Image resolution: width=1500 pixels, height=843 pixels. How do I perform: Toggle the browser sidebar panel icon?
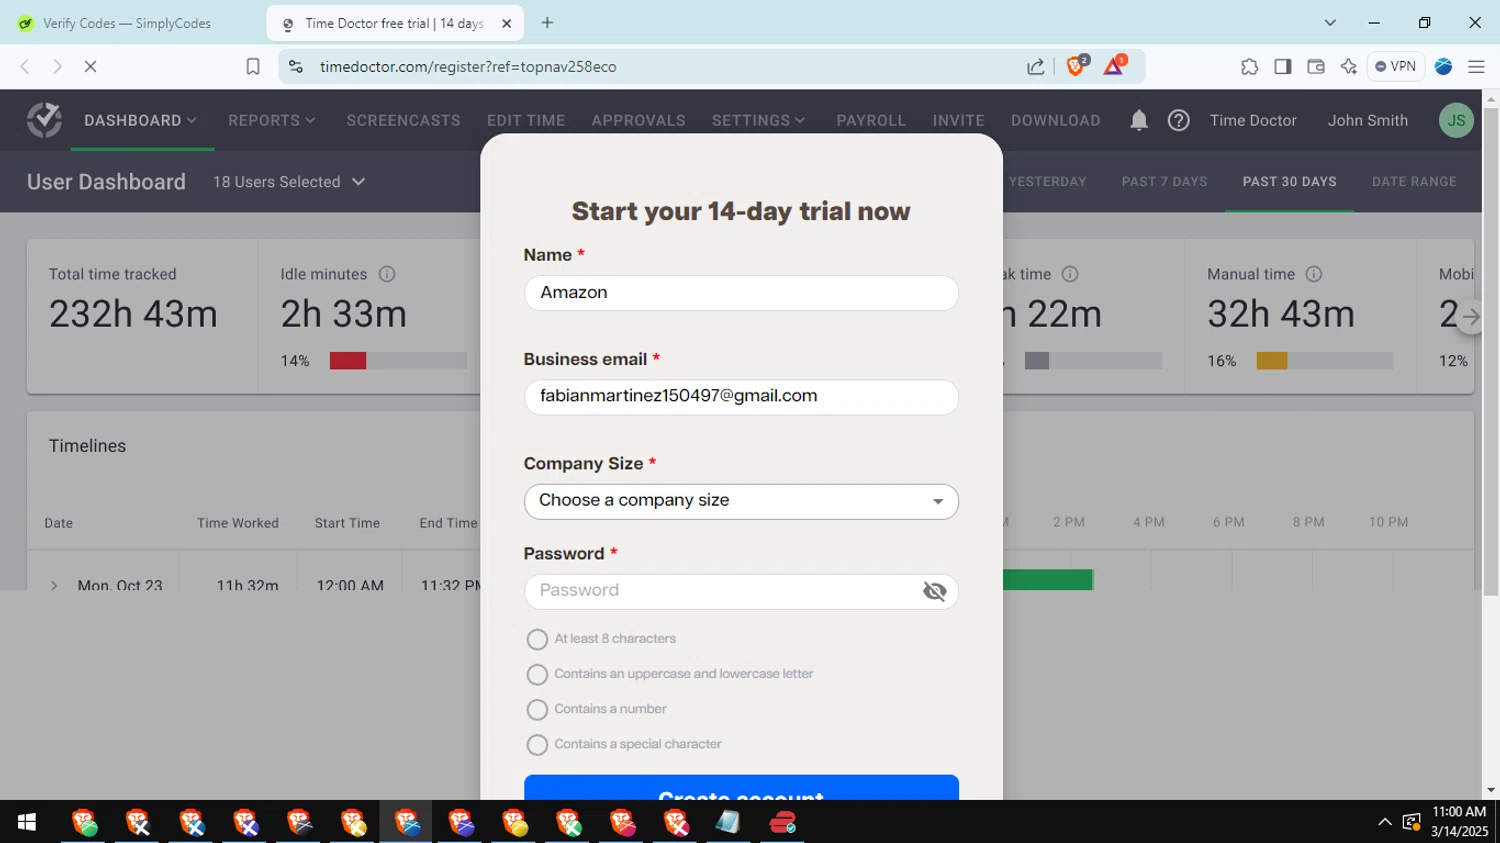[1282, 66]
